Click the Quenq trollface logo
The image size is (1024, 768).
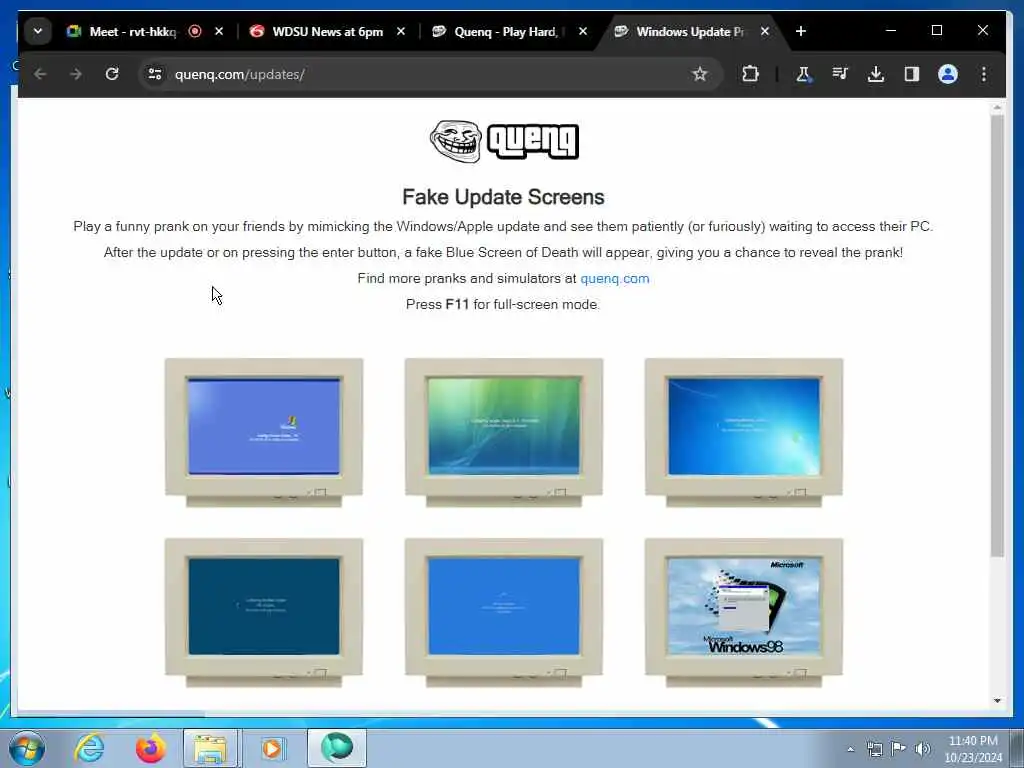pyautogui.click(x=504, y=141)
